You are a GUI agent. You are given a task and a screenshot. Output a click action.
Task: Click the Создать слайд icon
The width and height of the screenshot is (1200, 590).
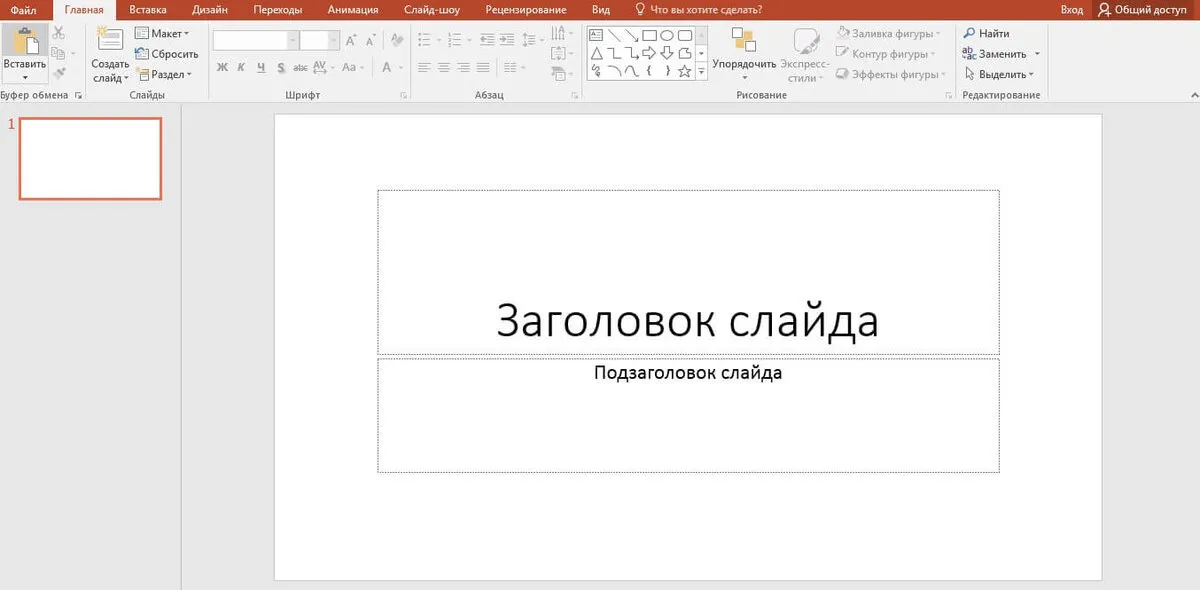(110, 41)
